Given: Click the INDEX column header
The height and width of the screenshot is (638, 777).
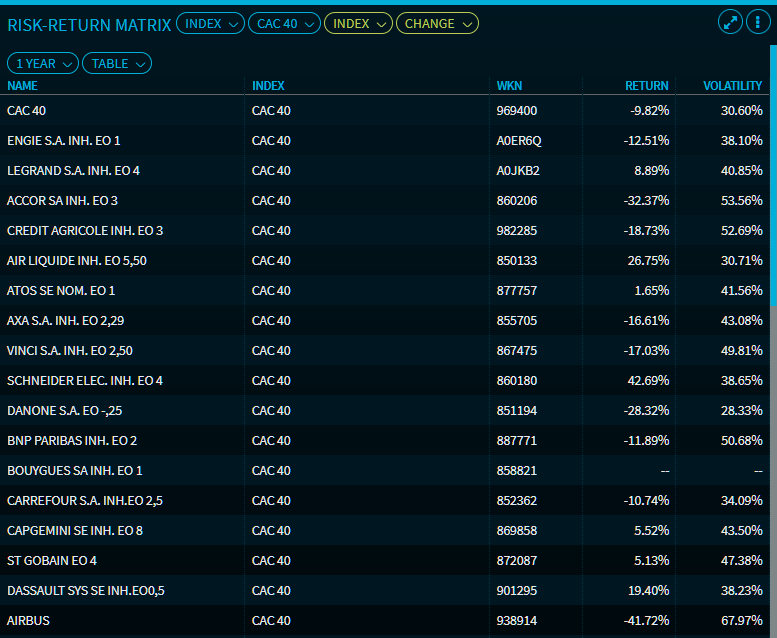Looking at the screenshot, I should pyautogui.click(x=268, y=86).
